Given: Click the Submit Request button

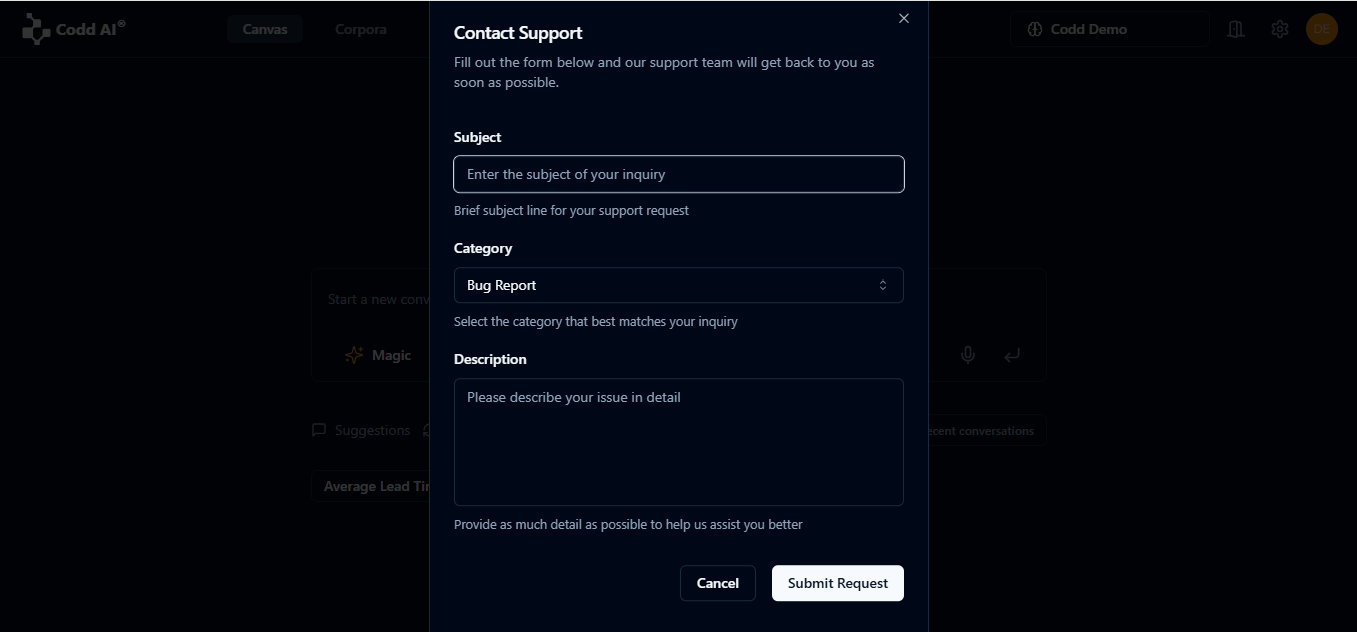Looking at the screenshot, I should click(837, 583).
